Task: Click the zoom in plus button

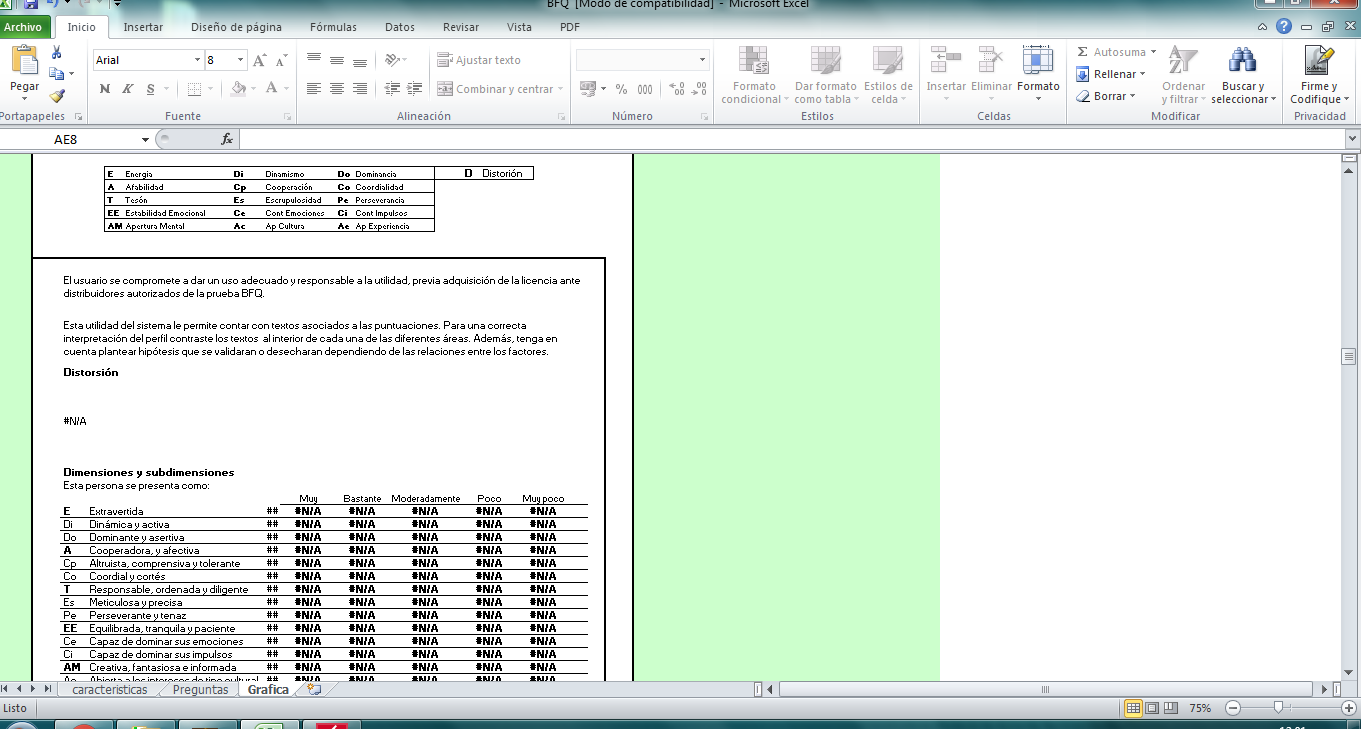Action: [x=1347, y=708]
